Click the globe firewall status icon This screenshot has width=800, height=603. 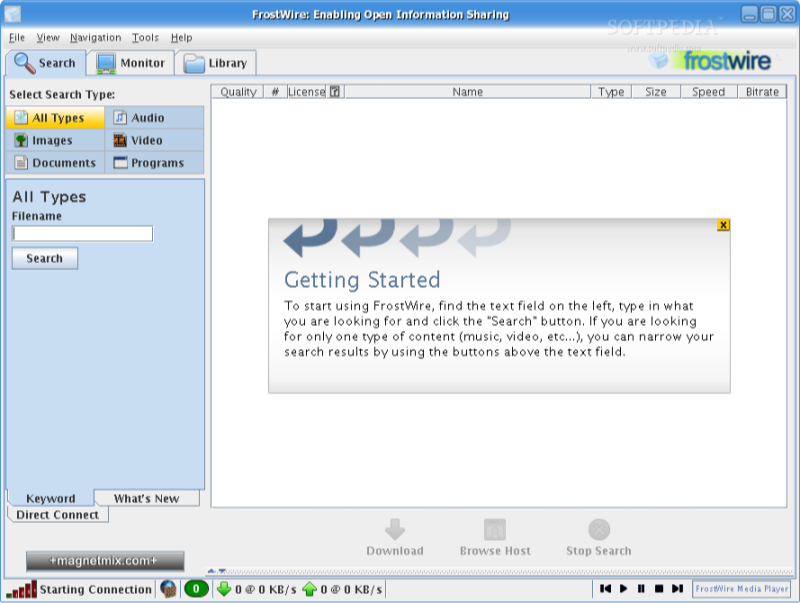coord(168,589)
